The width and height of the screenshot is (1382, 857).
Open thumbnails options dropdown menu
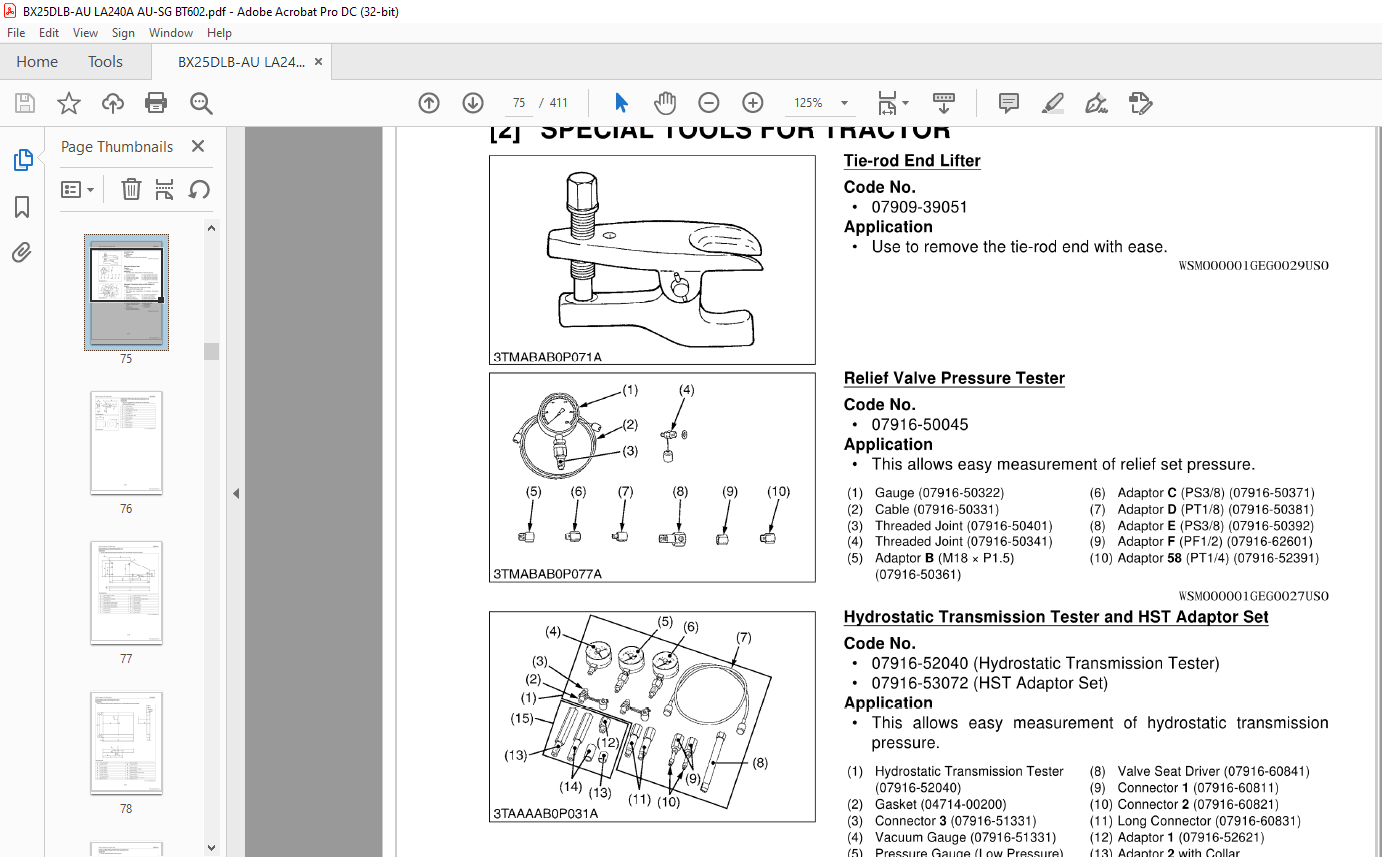click(78, 189)
